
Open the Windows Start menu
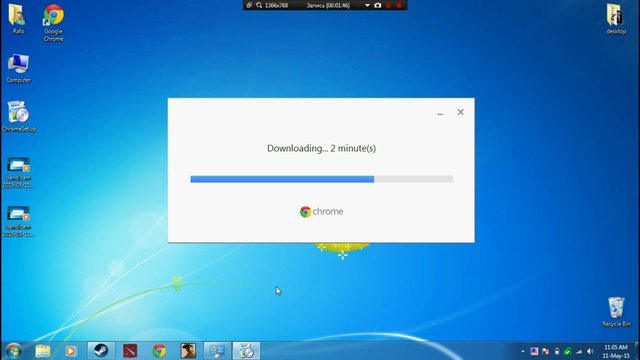pos(13,351)
